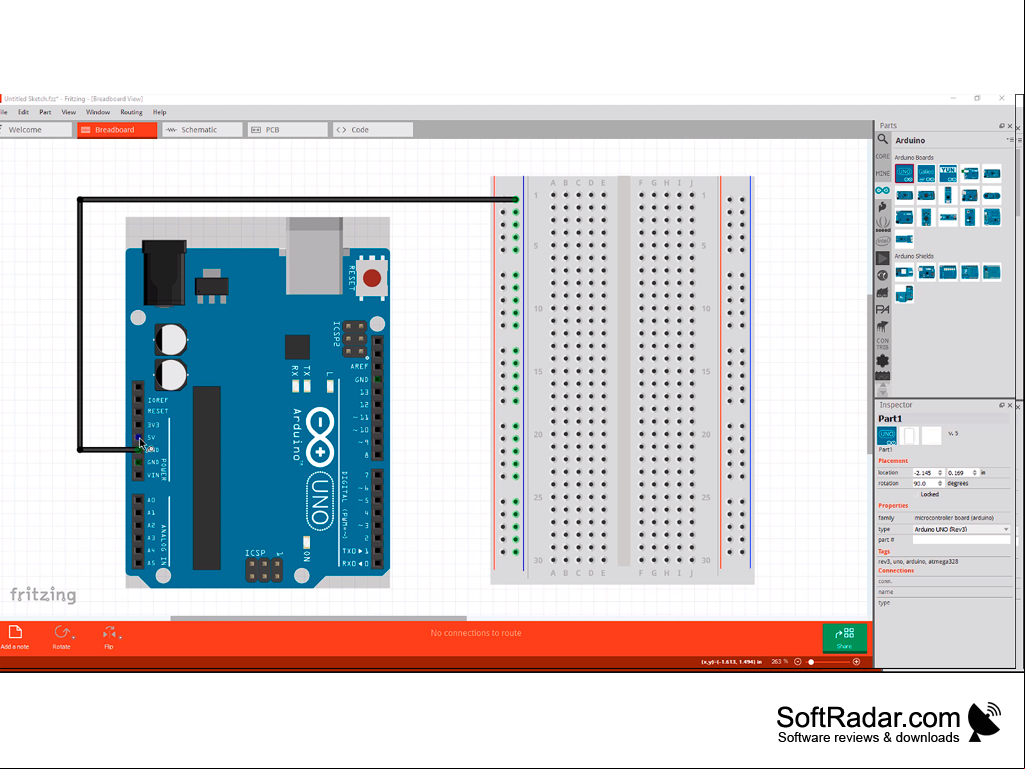Click the 'Arduino Shields' section heading

[x=914, y=256]
